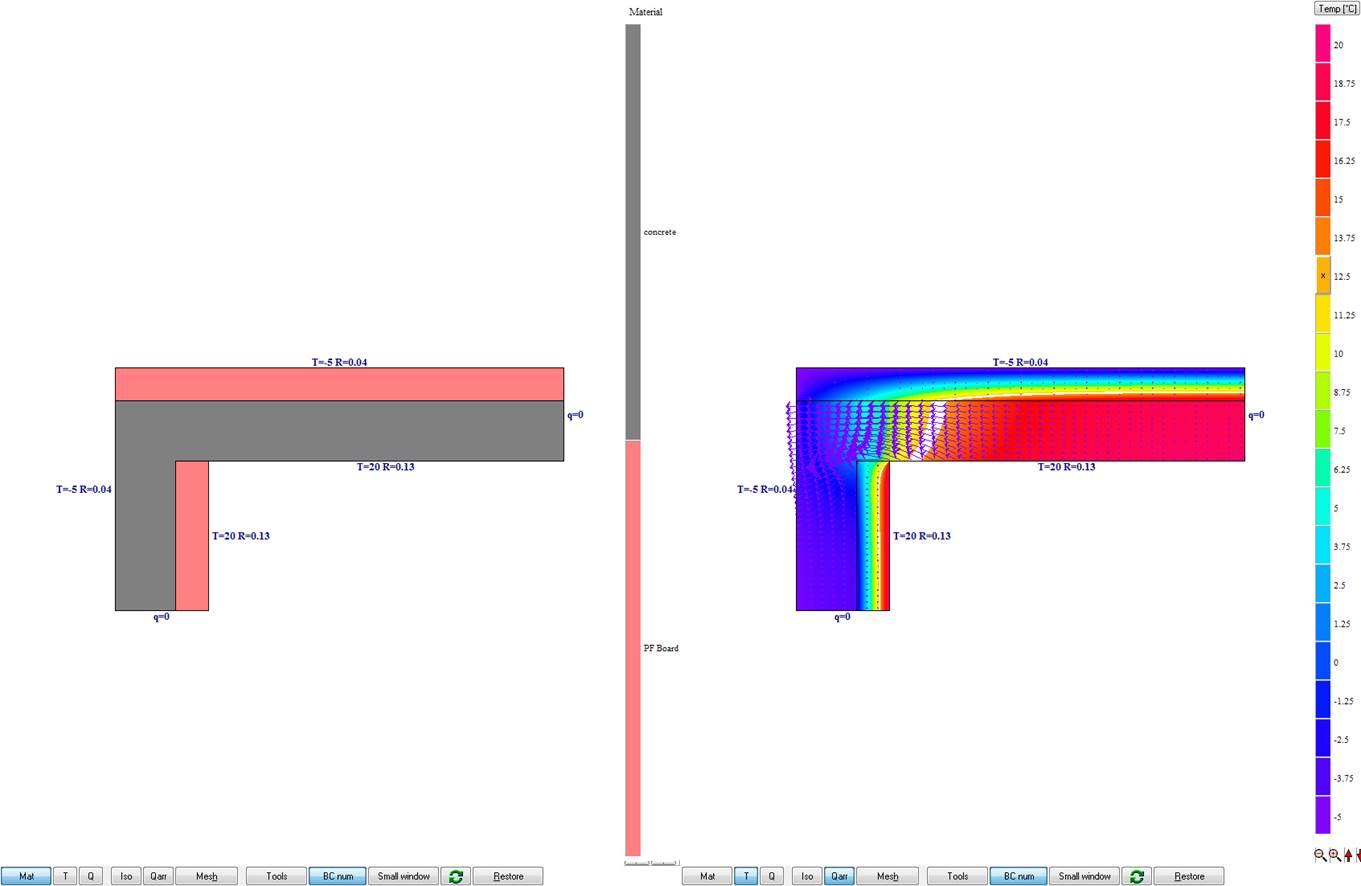Toggle BC num in the left toolbar
This screenshot has height=886, width=1361.
337,876
